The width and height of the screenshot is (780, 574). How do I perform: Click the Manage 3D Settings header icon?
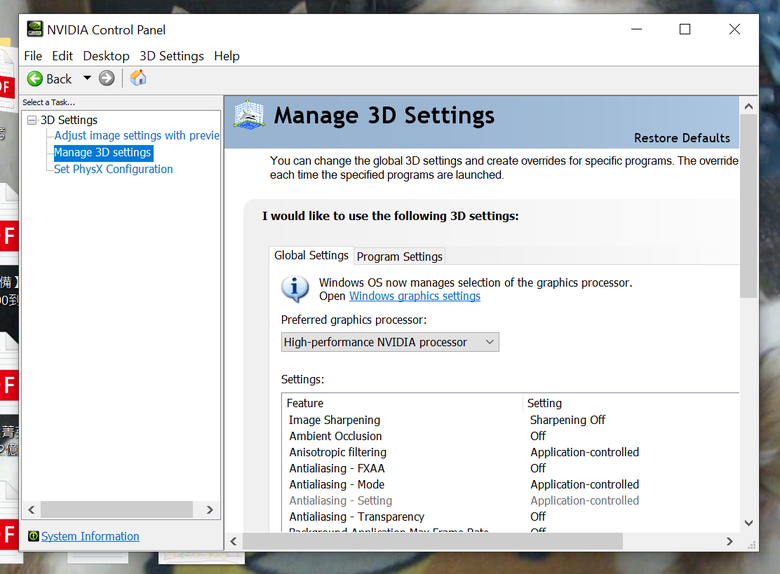tap(249, 115)
